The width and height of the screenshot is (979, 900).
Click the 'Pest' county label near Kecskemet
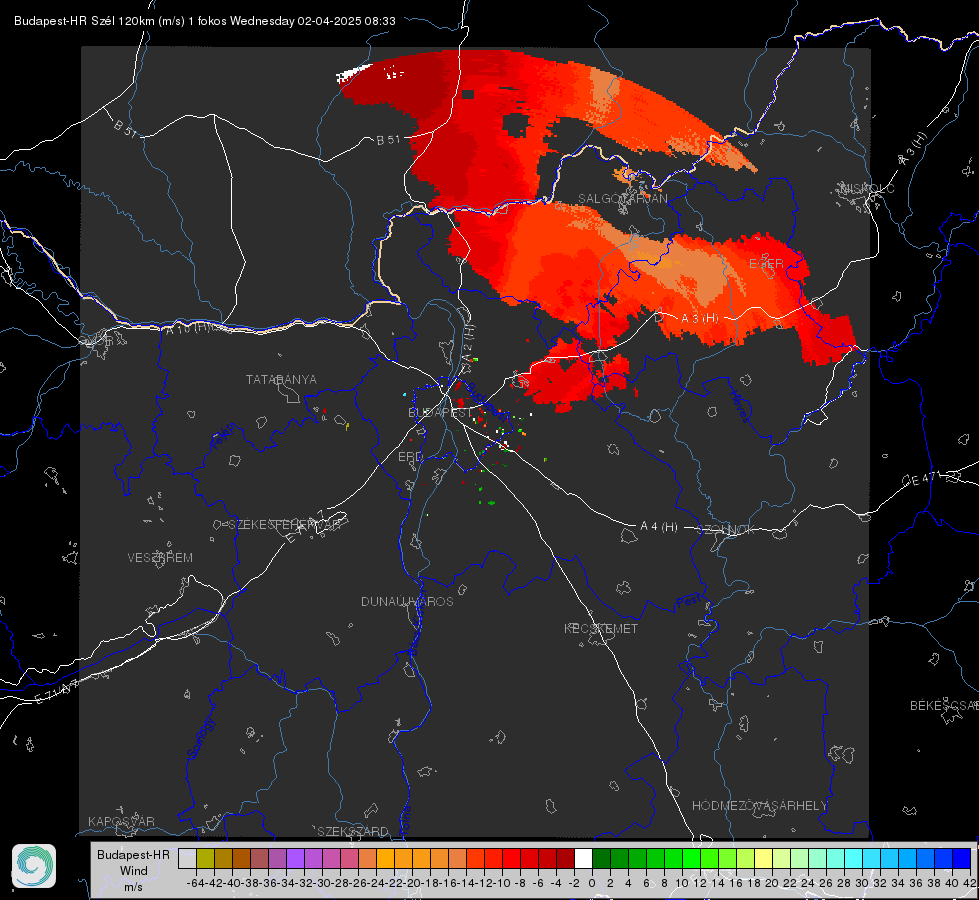click(689, 601)
